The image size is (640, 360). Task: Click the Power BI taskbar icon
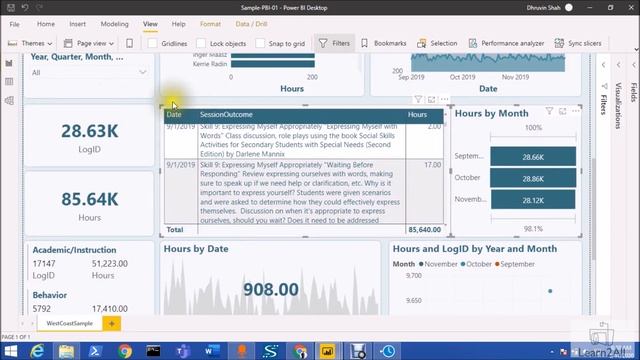coord(327,351)
